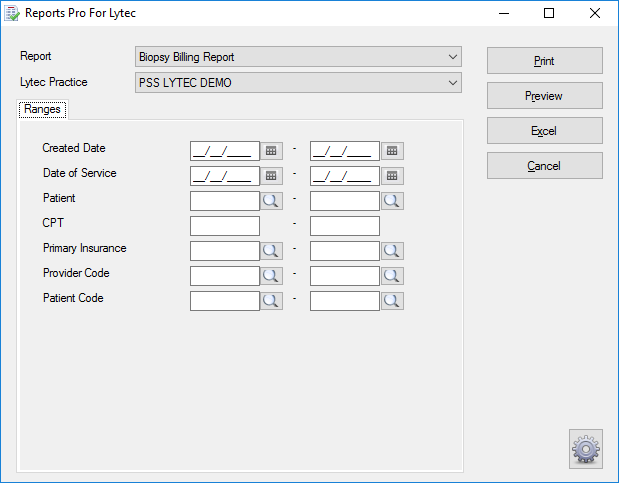619x483 pixels.
Task: Export report with Excel button
Action: [x=545, y=131]
